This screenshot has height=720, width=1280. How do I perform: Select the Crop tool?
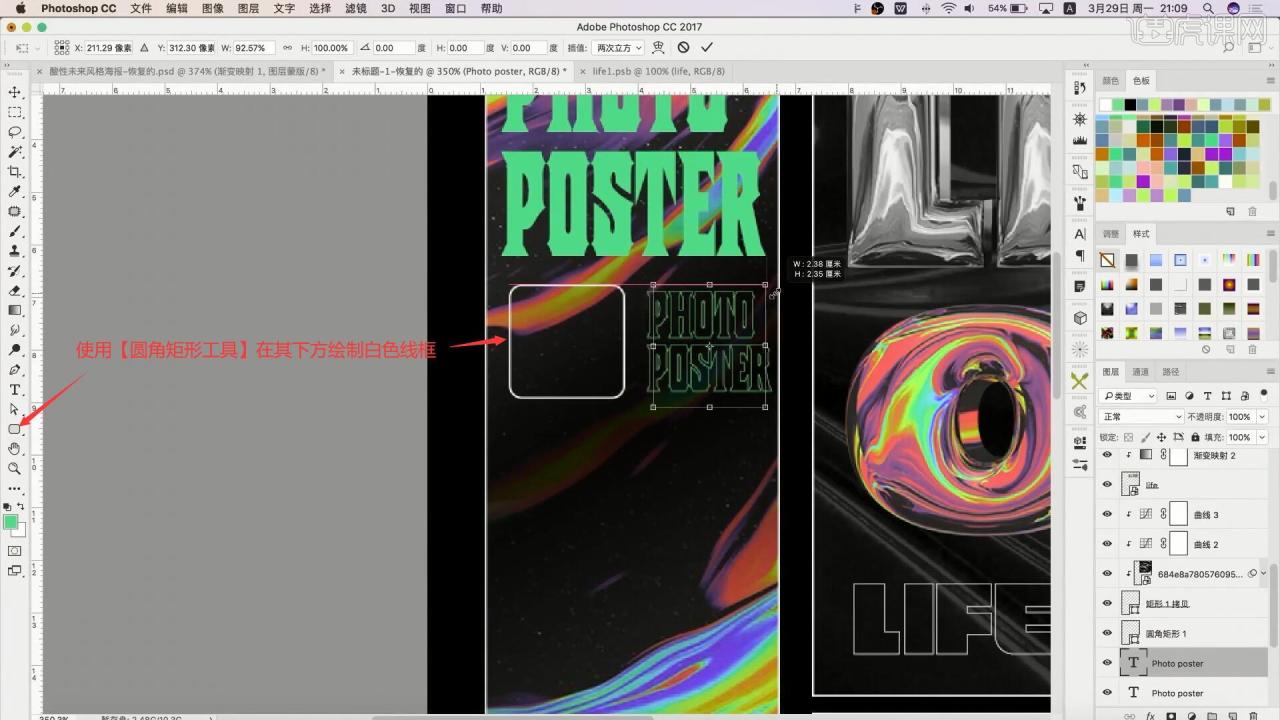click(15, 172)
